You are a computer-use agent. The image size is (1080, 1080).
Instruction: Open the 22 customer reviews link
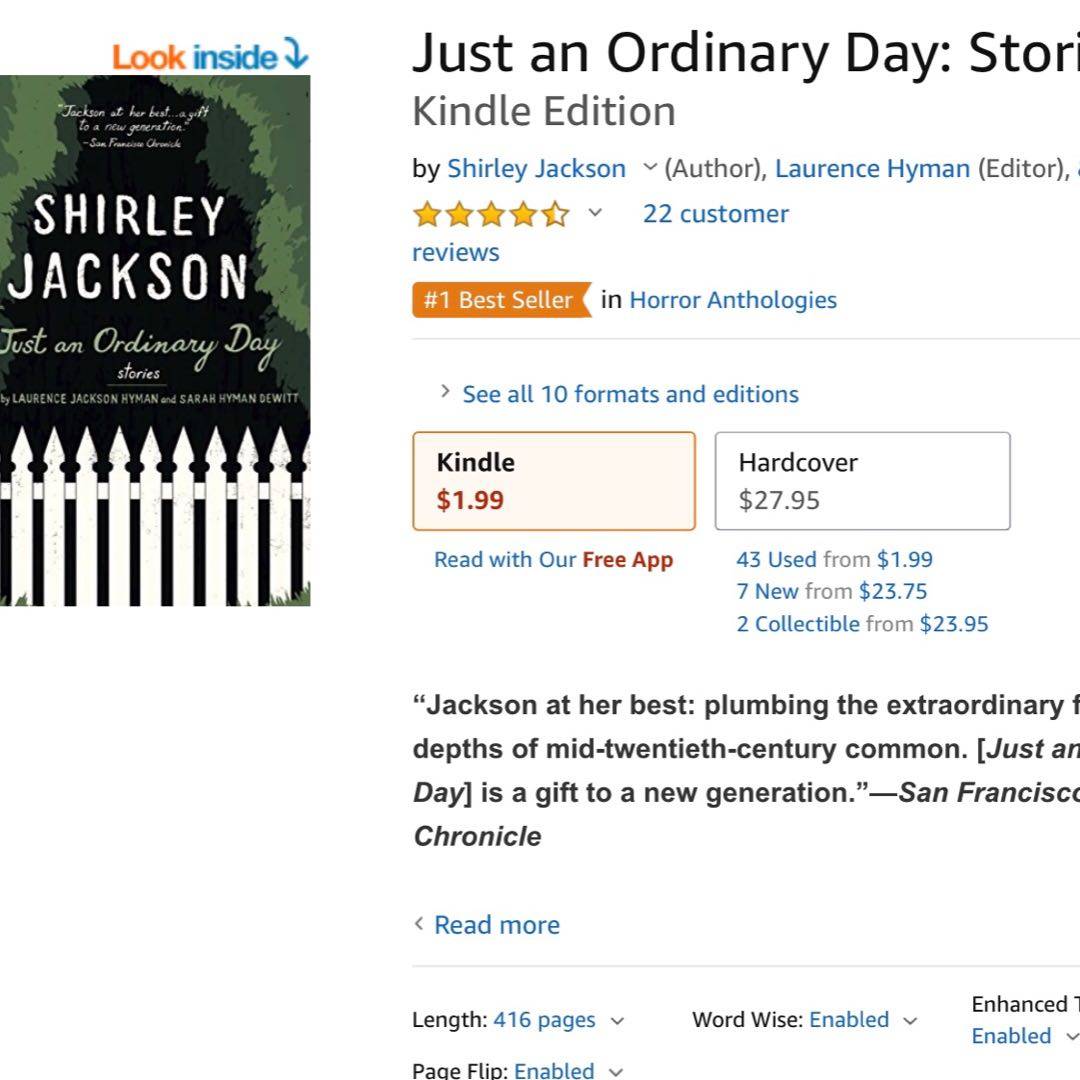pyautogui.click(x=715, y=214)
